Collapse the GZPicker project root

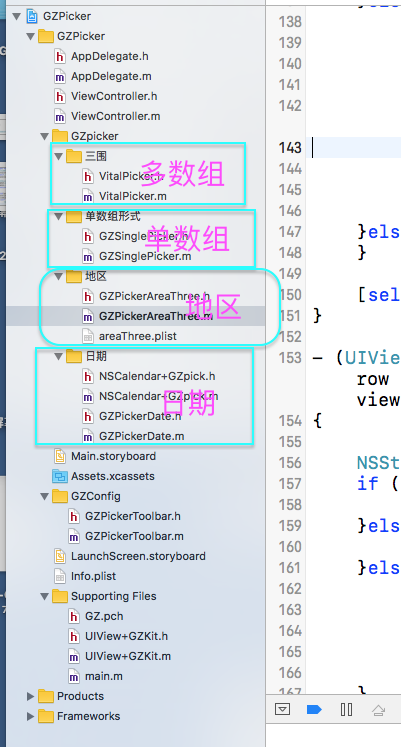[17, 16]
